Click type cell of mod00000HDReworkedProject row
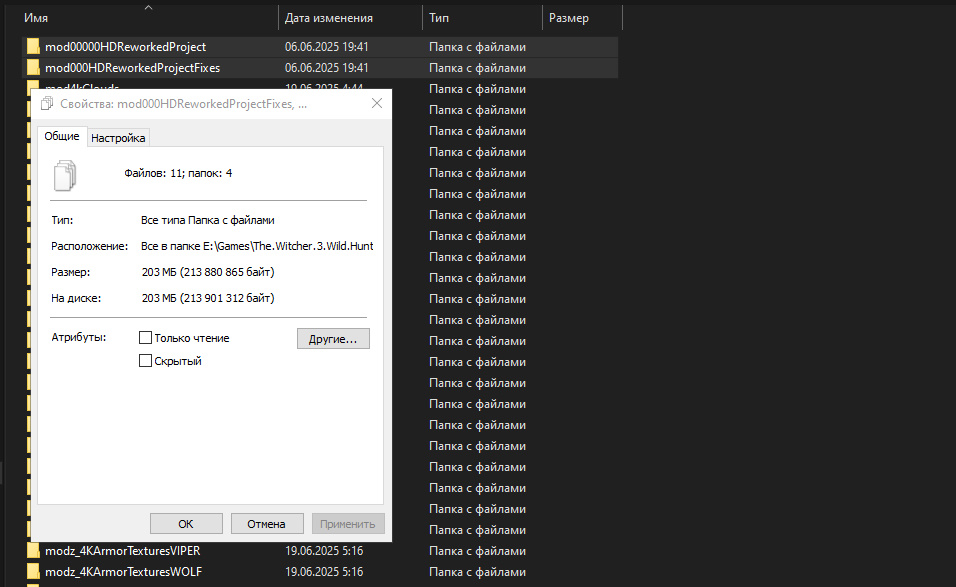This screenshot has width=956, height=587. pyautogui.click(x=477, y=47)
